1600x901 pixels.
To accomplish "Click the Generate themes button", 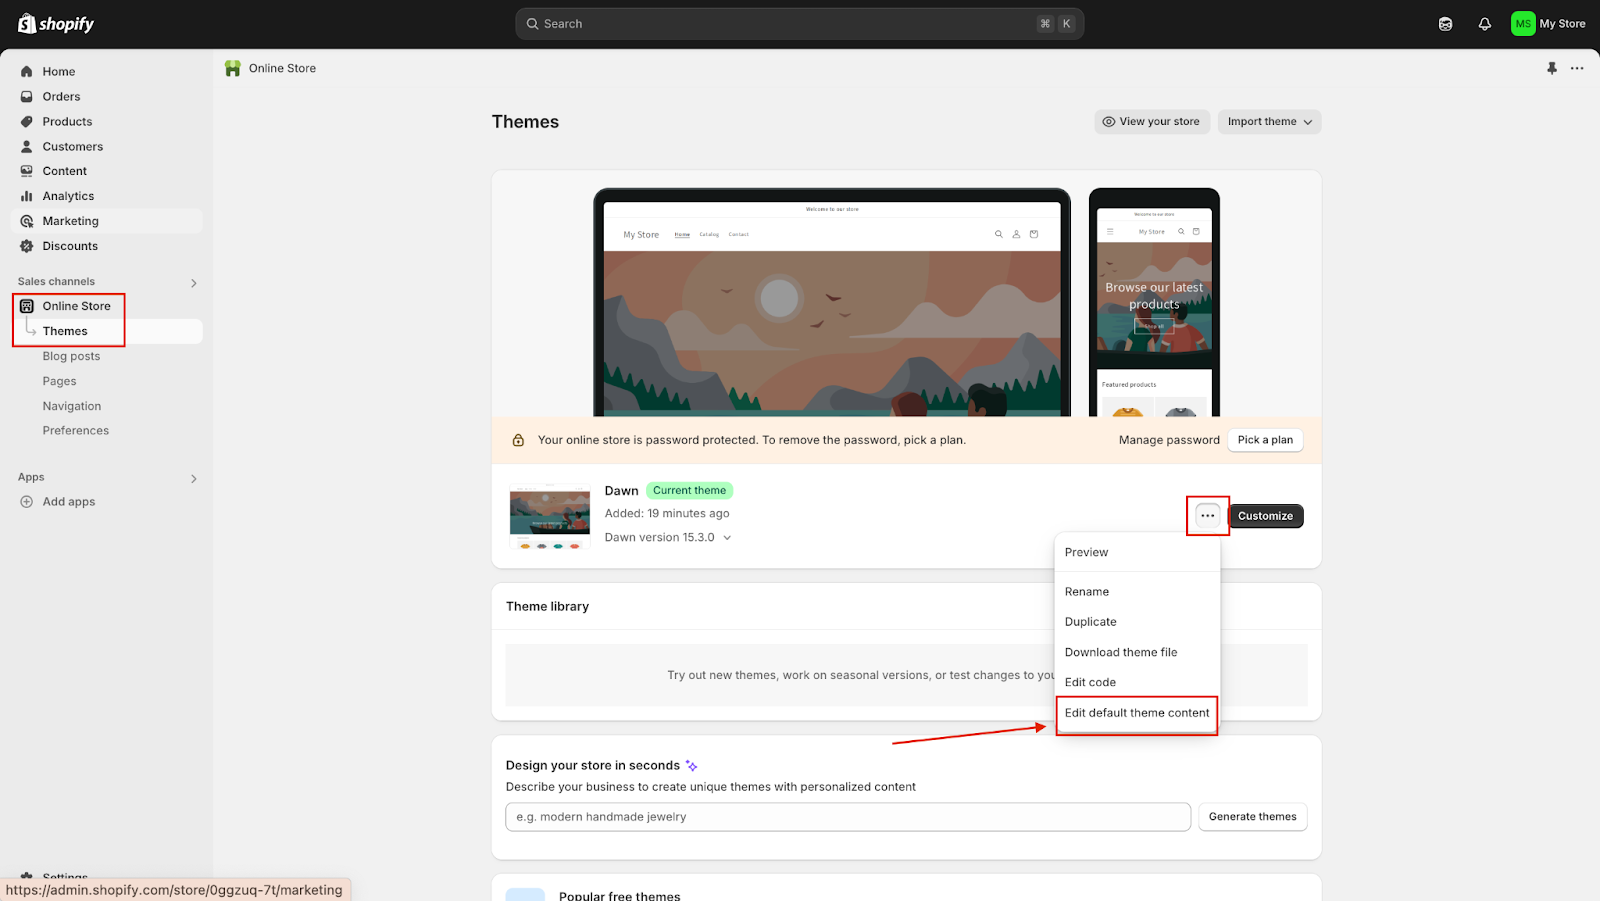I will 1252,817.
